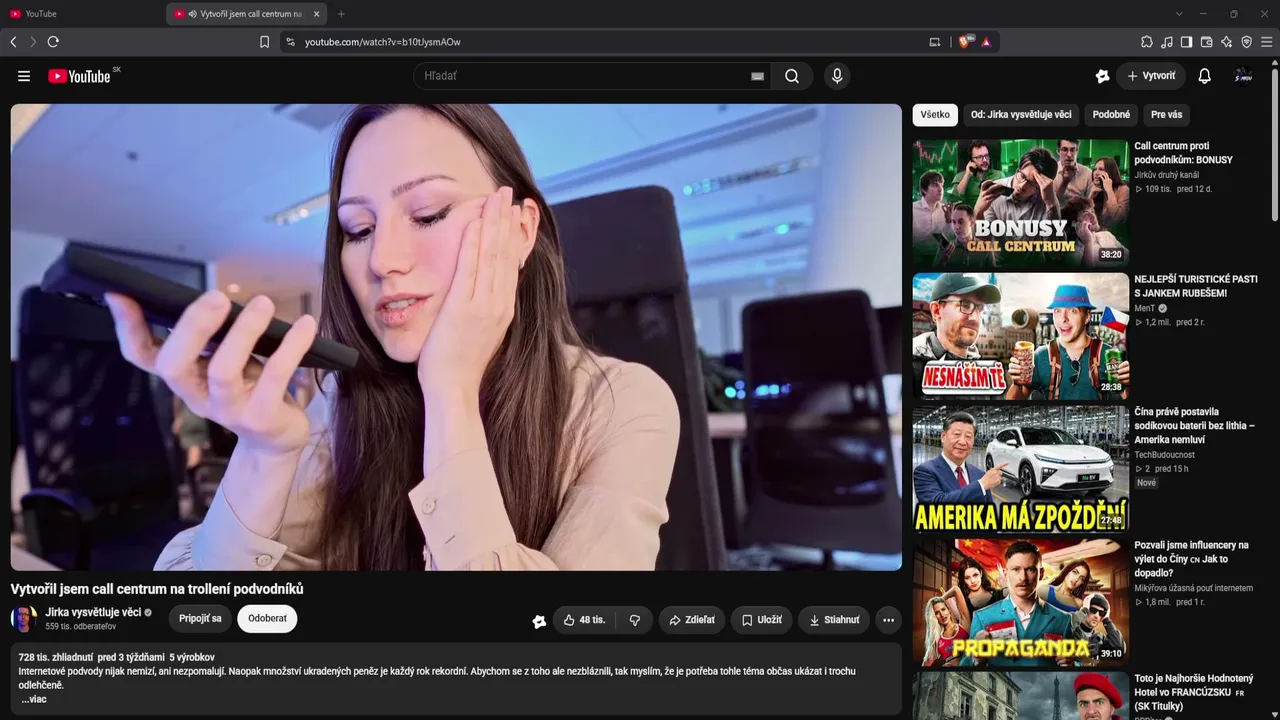The image size is (1280, 720).
Task: Select the Všetko filter chip
Action: pyautogui.click(x=935, y=115)
